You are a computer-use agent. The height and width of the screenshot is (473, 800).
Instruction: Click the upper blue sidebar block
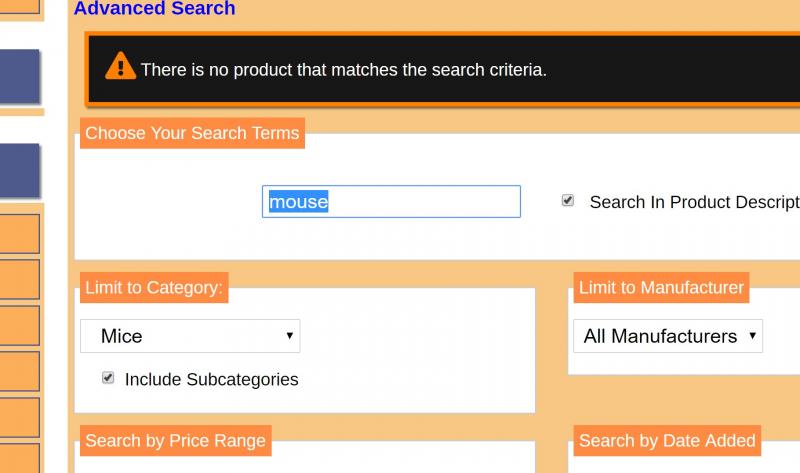19,77
